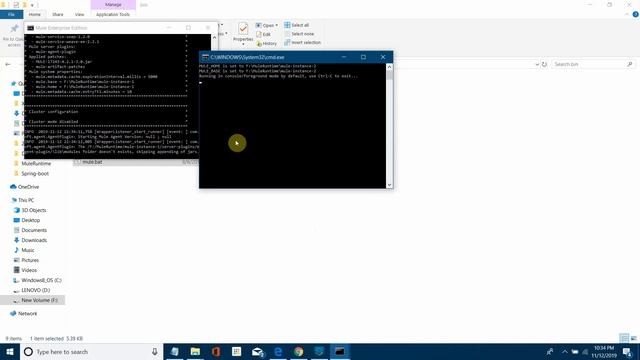Click Select all in ribbon
The image size is (640, 360).
coord(297,25)
